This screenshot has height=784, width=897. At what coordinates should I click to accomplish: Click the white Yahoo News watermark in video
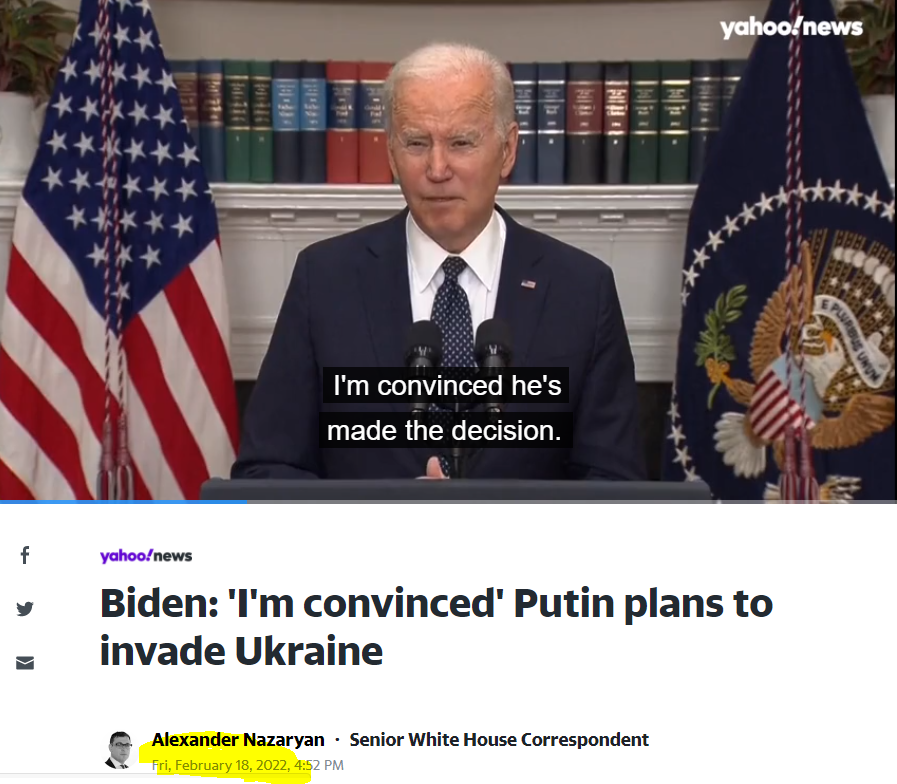(791, 27)
